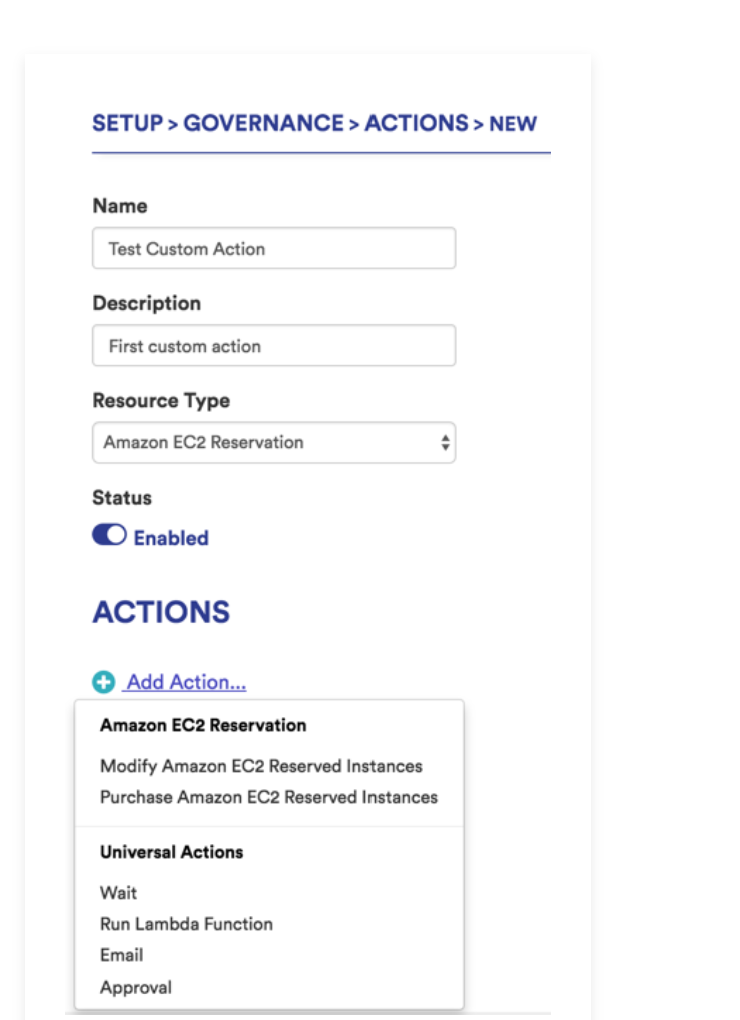Click the Add Action... link
Screen dimensions: 740x1020
[x=186, y=682]
